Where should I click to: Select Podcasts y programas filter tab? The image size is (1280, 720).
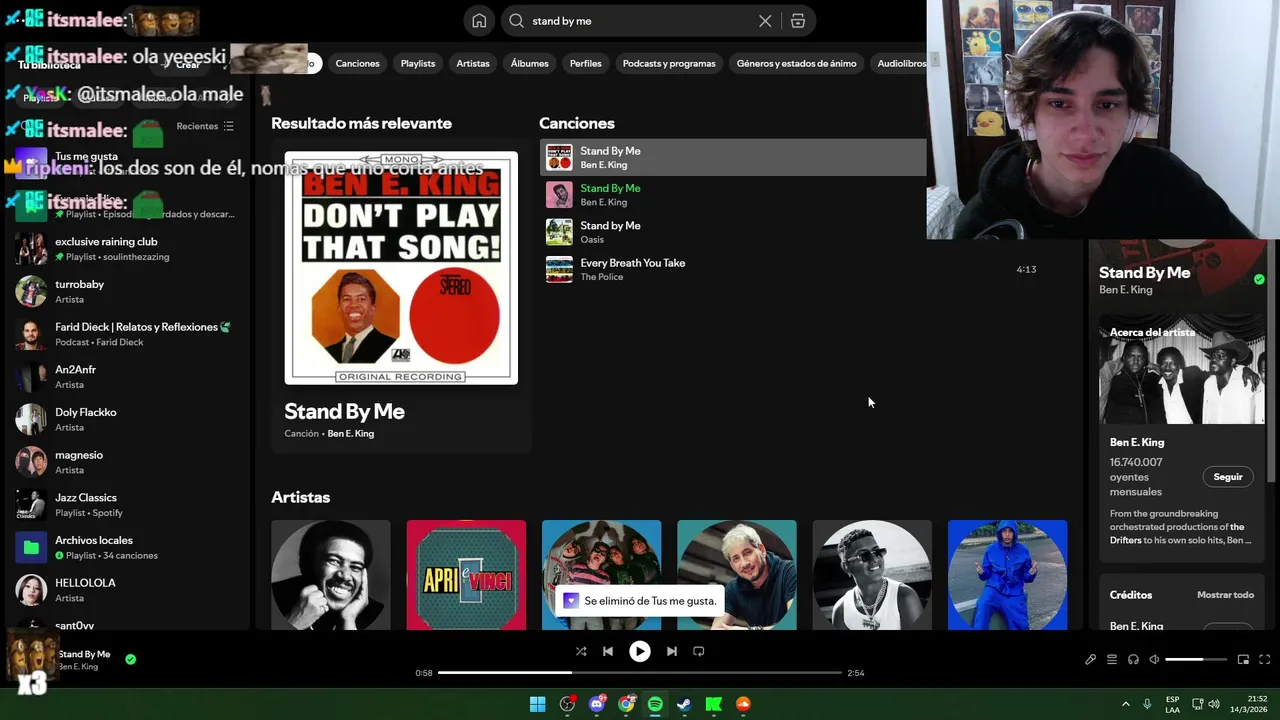669,63
